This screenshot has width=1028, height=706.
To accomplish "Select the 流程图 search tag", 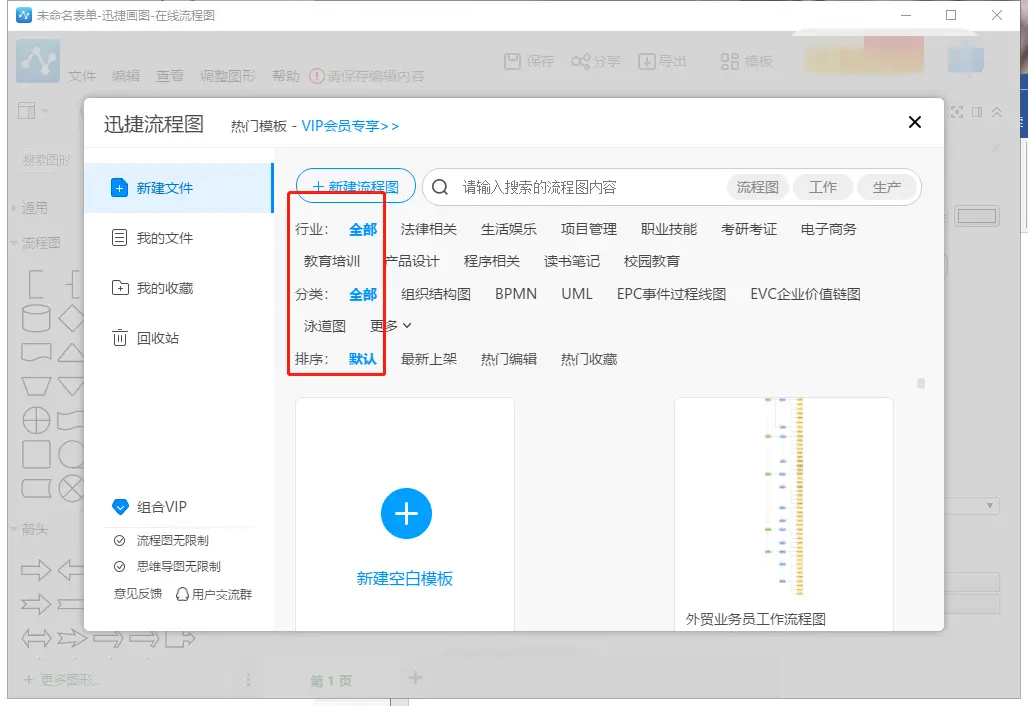I will pyautogui.click(x=757, y=187).
